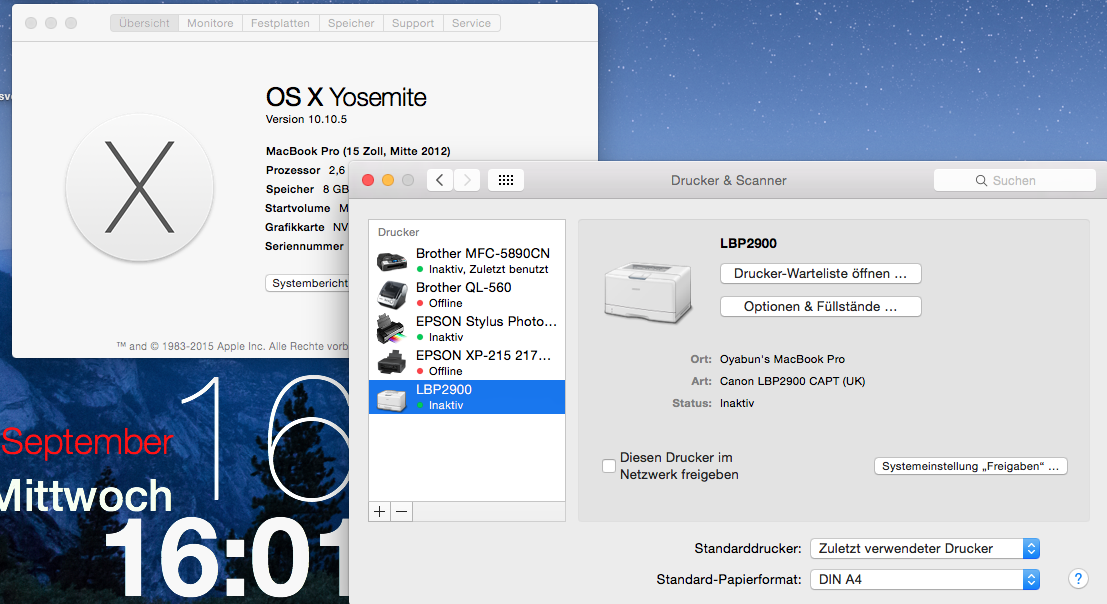Switch to the Monitore tab

click(x=210, y=23)
